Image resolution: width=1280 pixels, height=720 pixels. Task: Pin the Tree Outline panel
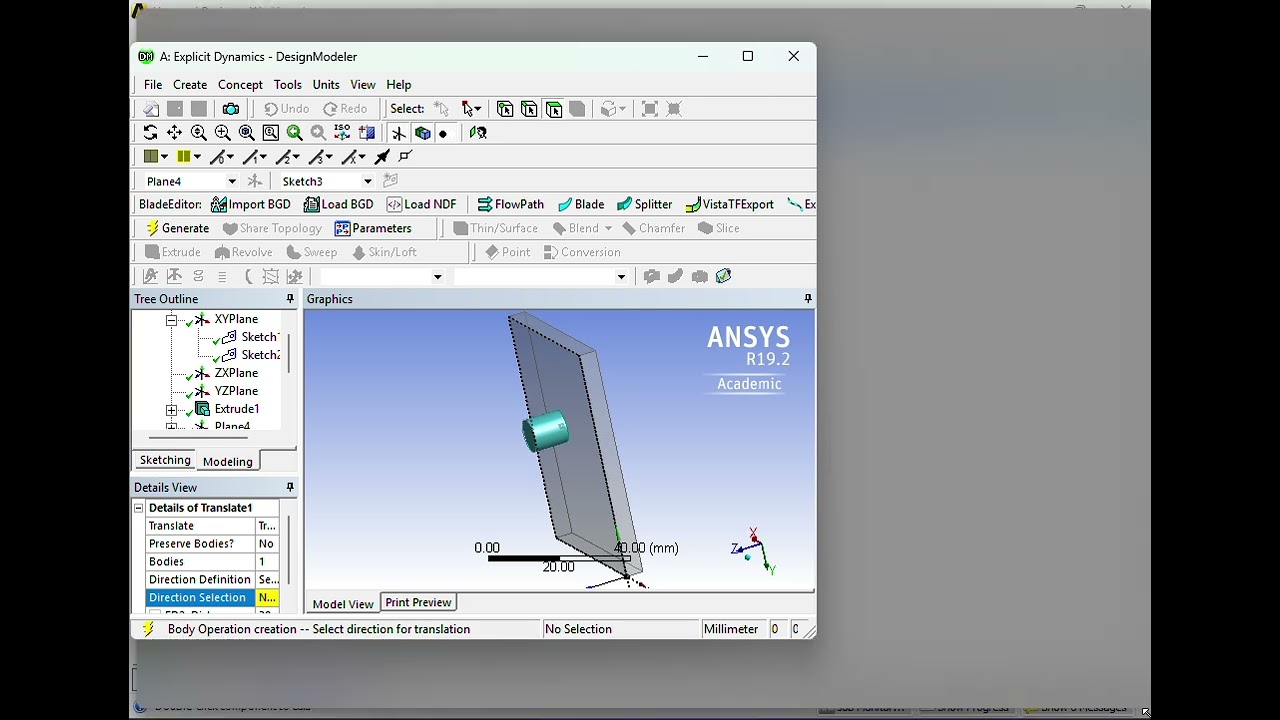290,299
